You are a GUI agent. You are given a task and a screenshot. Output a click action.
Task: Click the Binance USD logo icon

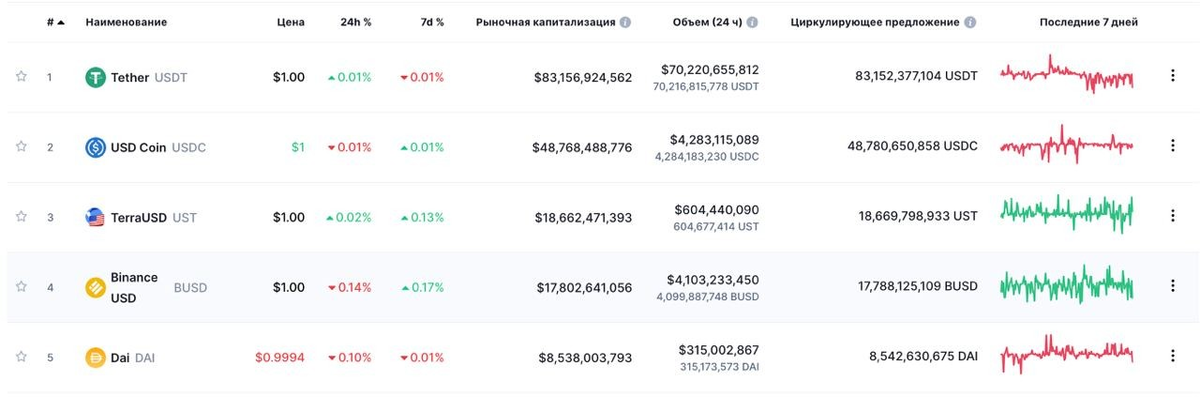tap(95, 287)
